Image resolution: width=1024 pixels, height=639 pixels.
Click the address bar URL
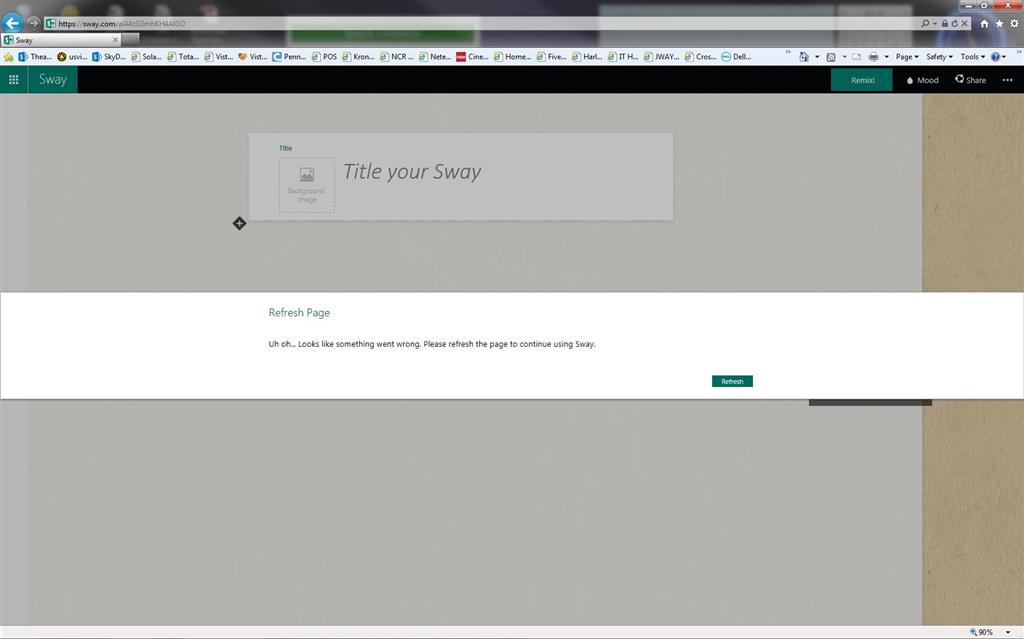tap(121, 24)
